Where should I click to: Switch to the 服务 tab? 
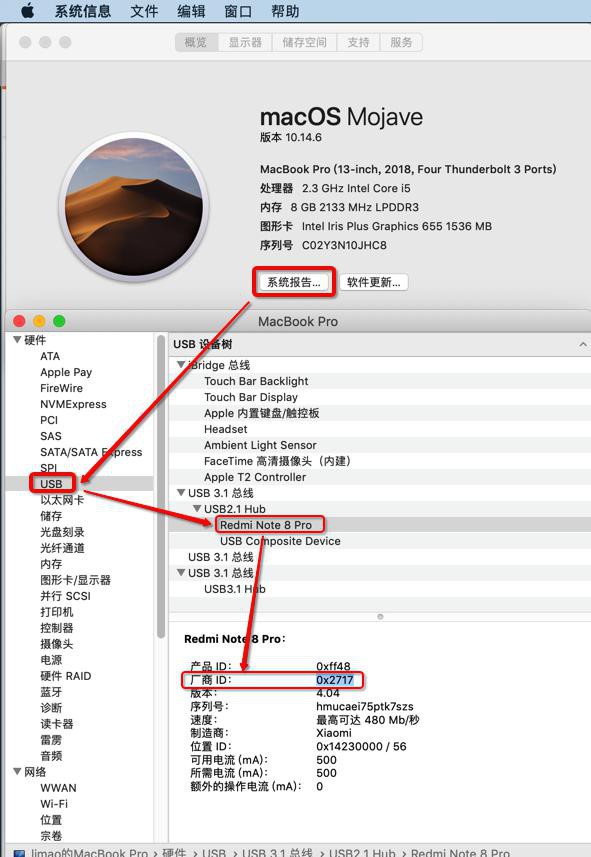(401, 42)
